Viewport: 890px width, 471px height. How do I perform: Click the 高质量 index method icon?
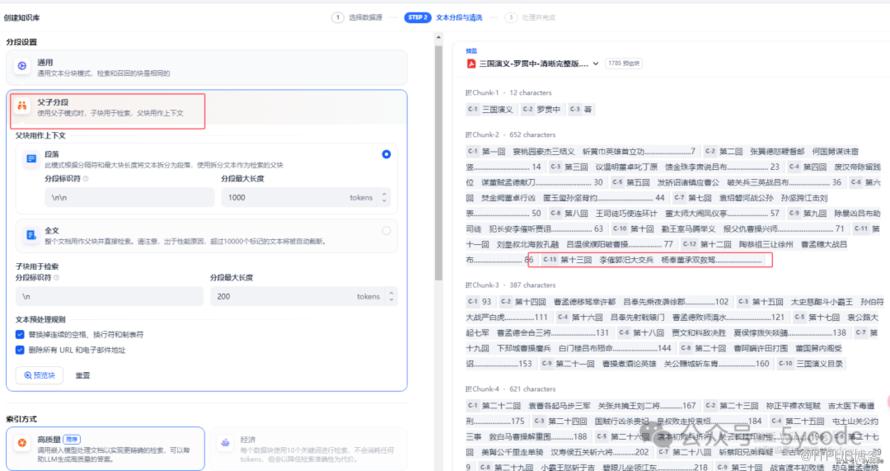click(x=22, y=443)
